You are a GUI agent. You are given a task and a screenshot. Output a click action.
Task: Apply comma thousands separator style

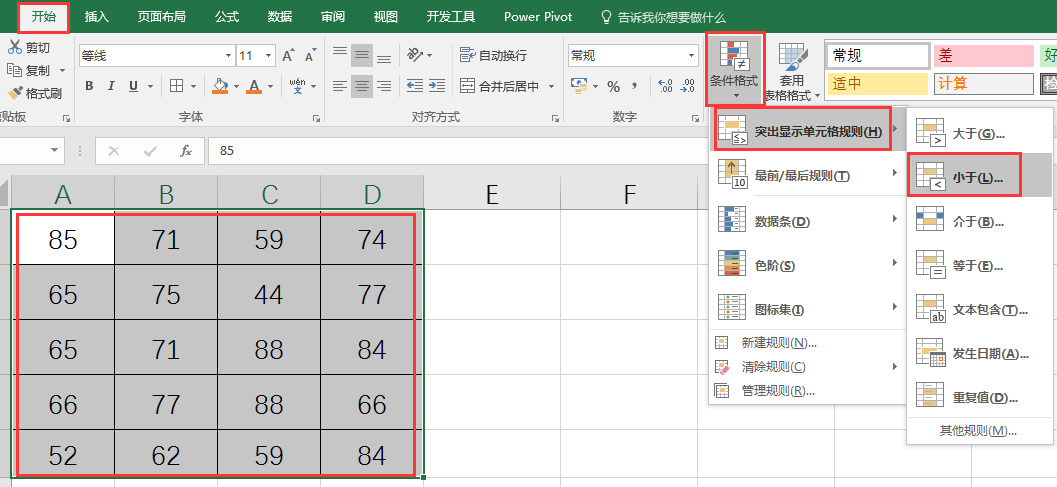634,86
